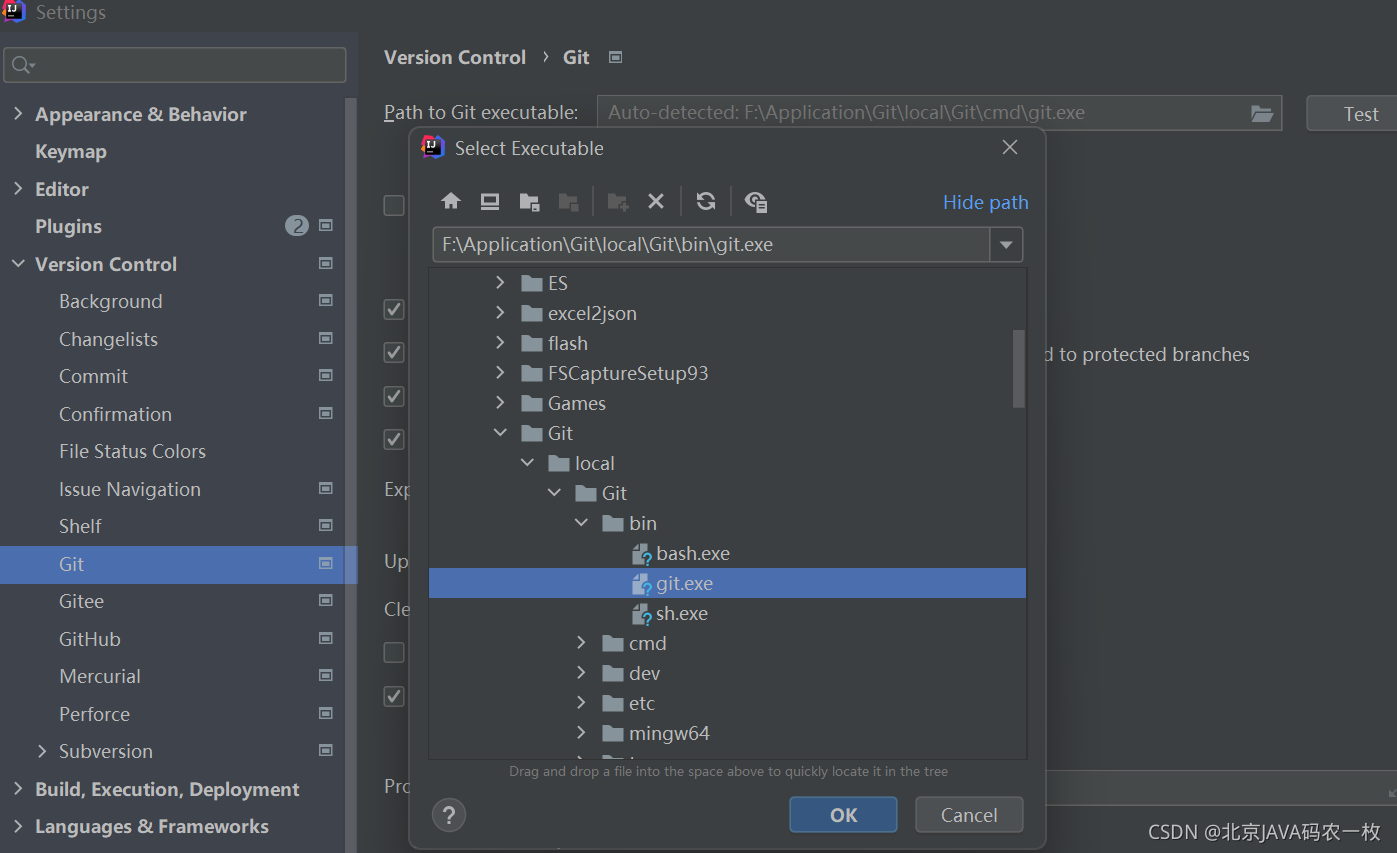Click the icon right of Confirmation row
The image size is (1397, 853).
[325, 414]
